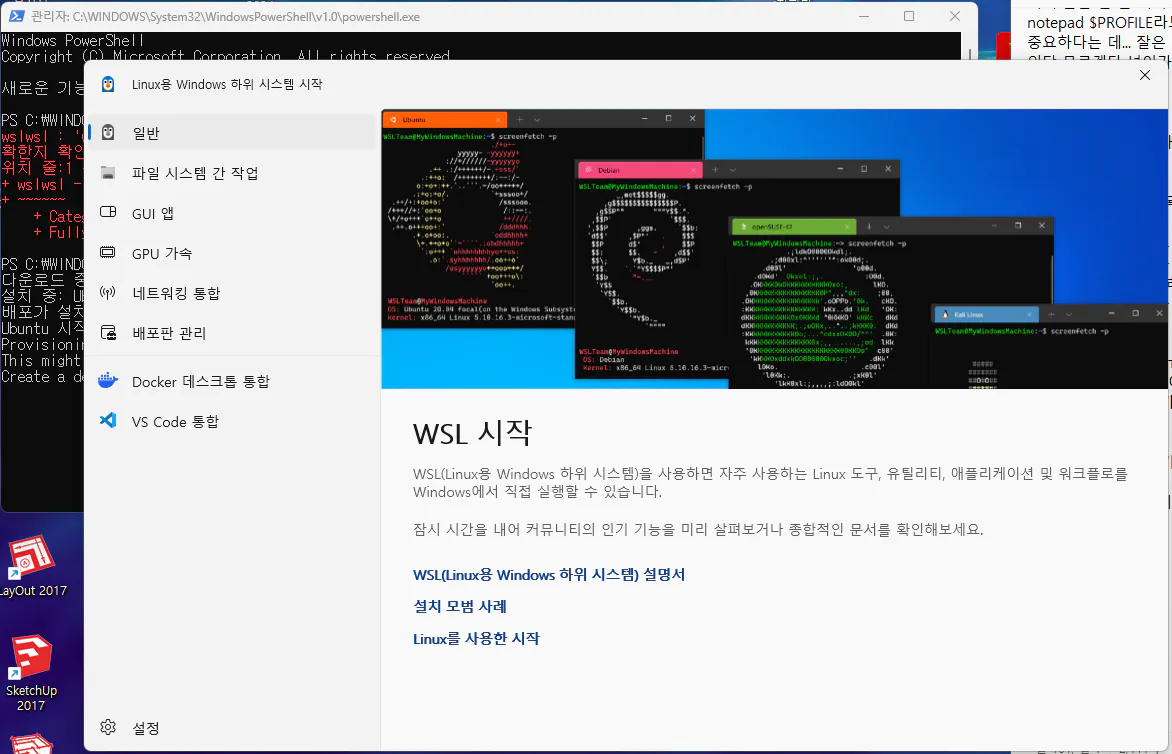This screenshot has width=1172, height=754.
Task: Open the 네트워킹 통합 section
Action: [x=232, y=293]
